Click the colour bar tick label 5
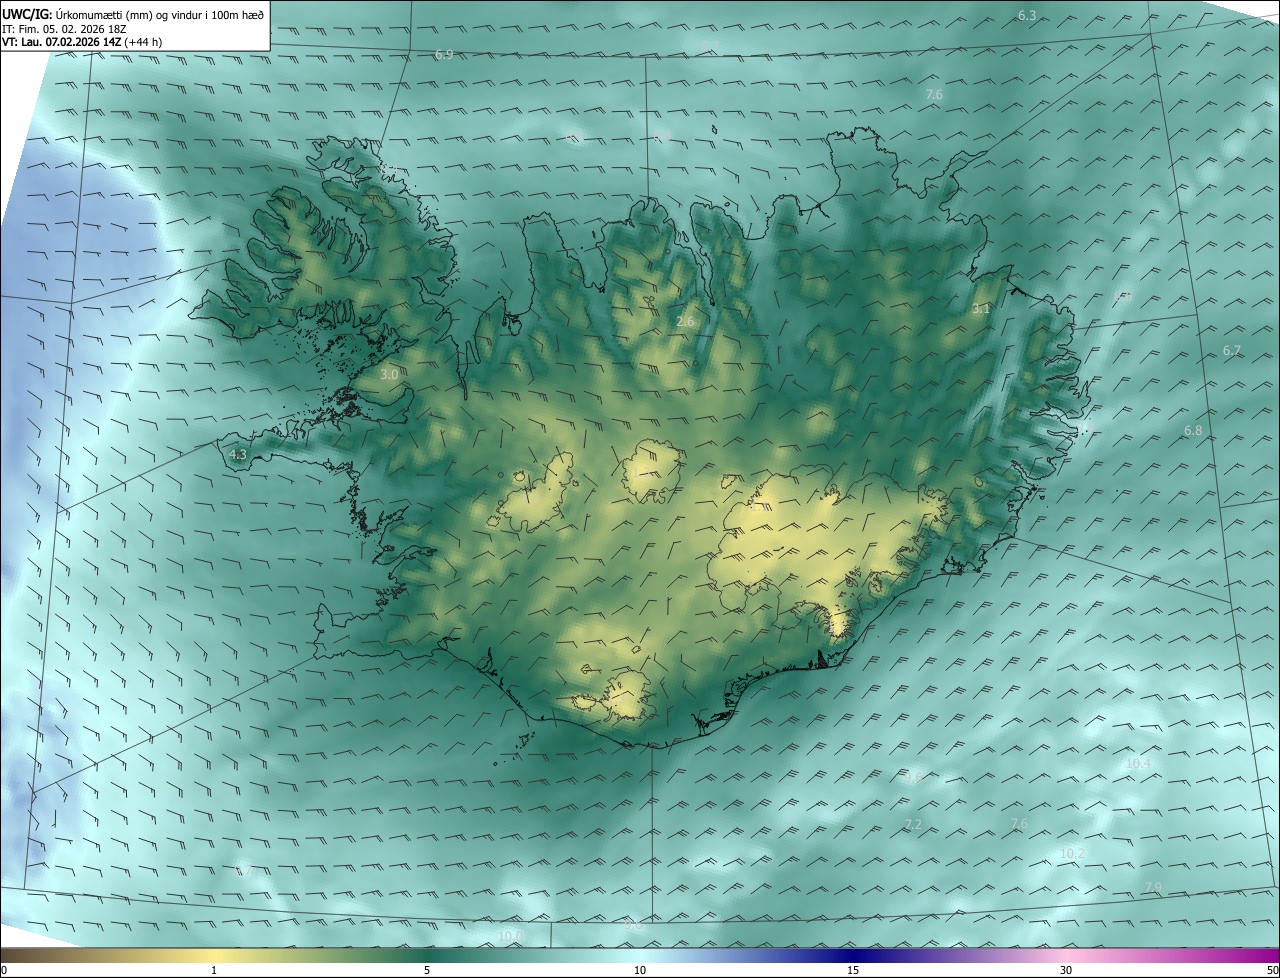 pos(427,970)
